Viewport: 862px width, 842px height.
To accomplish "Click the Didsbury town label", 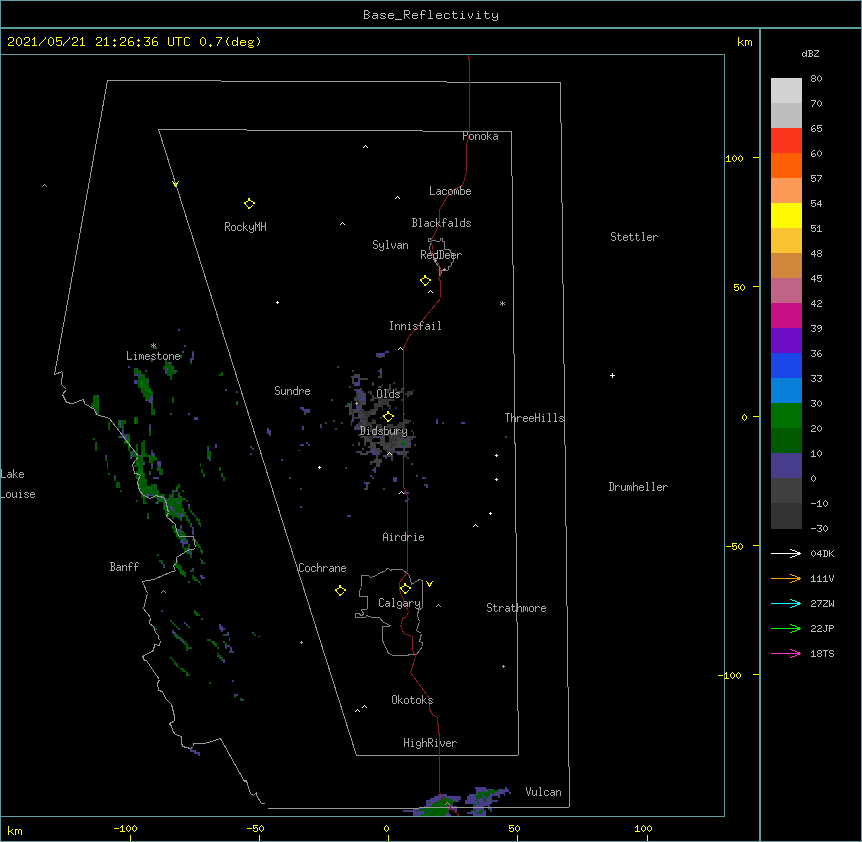I will (x=384, y=431).
